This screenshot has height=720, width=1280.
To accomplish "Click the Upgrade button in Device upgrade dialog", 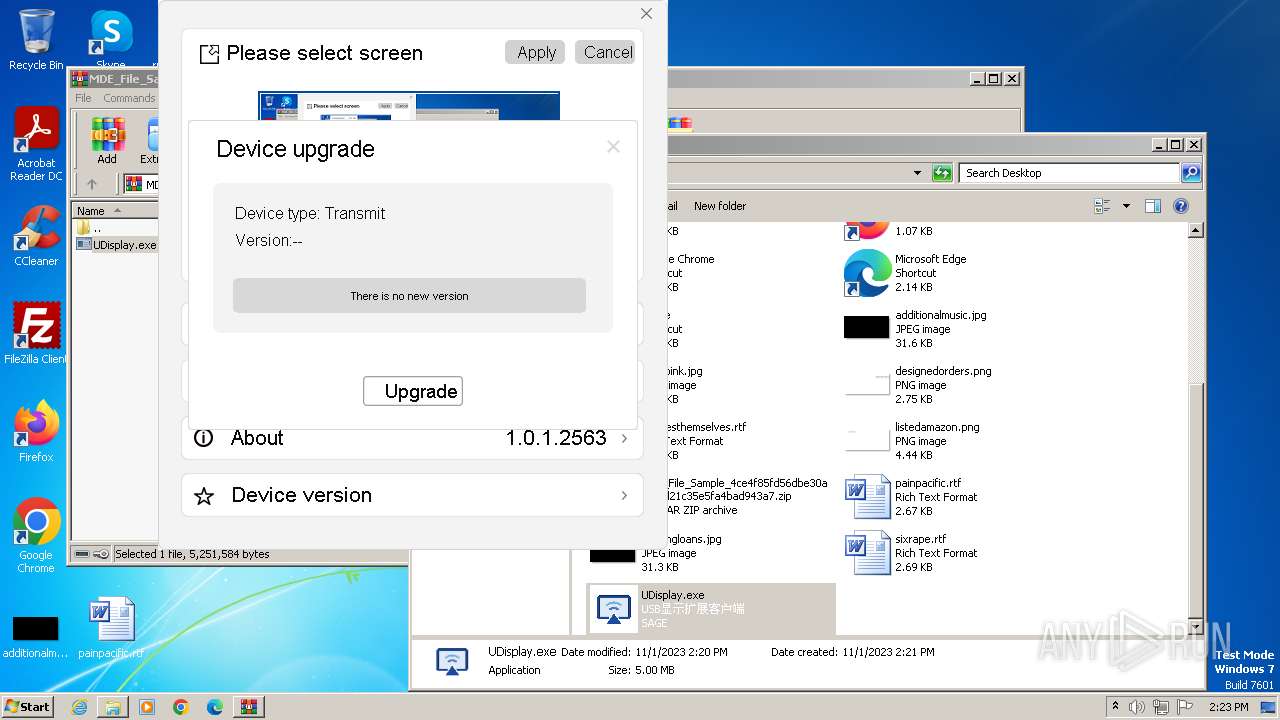I will pyautogui.click(x=413, y=391).
